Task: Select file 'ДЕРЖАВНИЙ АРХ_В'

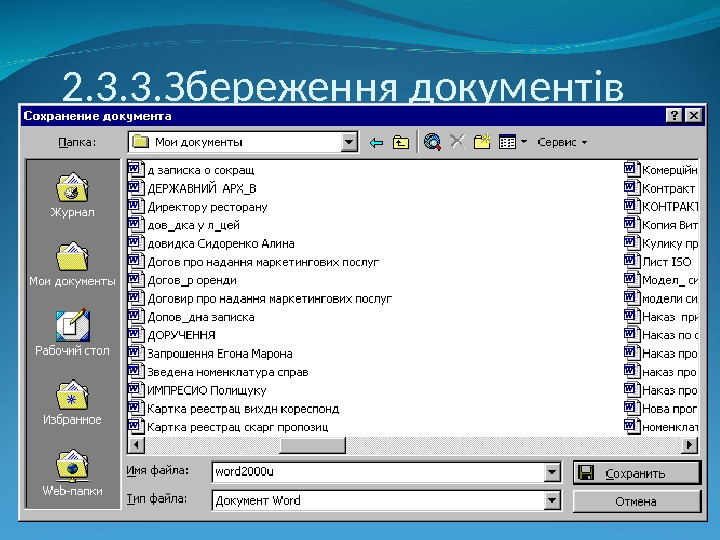Action: click(202, 189)
